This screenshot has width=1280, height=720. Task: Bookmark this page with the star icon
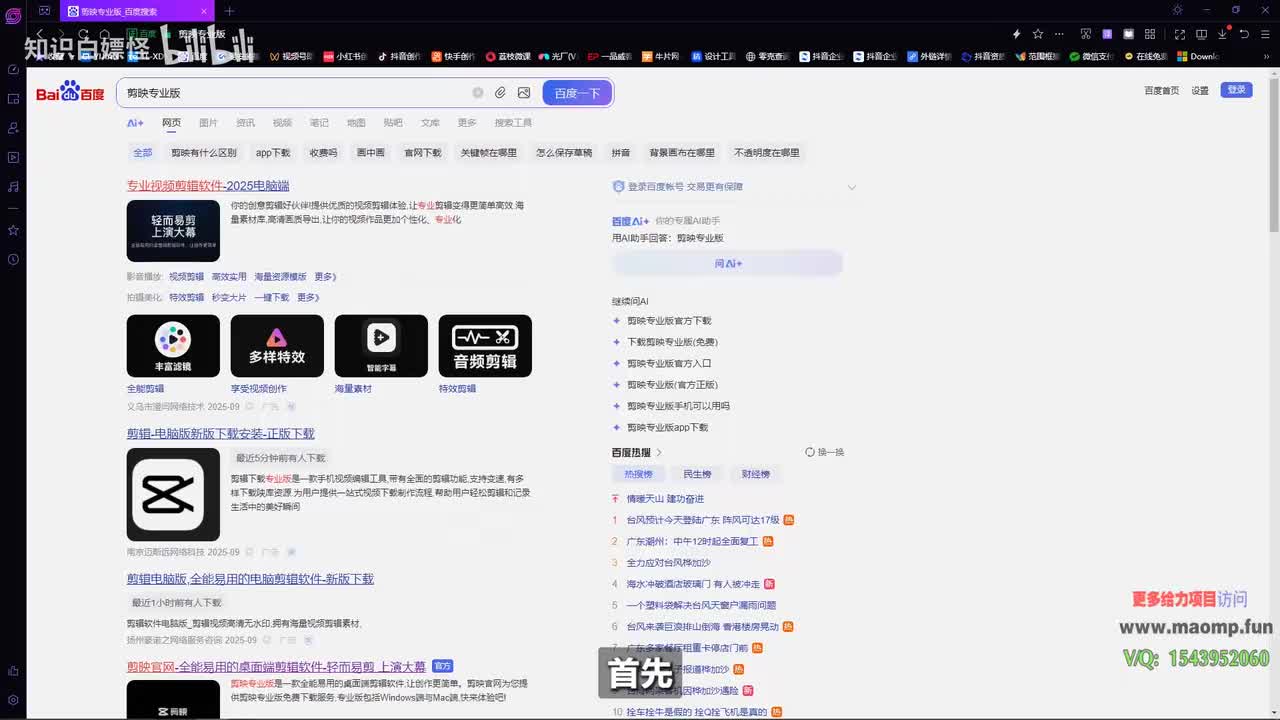pos(1038,34)
